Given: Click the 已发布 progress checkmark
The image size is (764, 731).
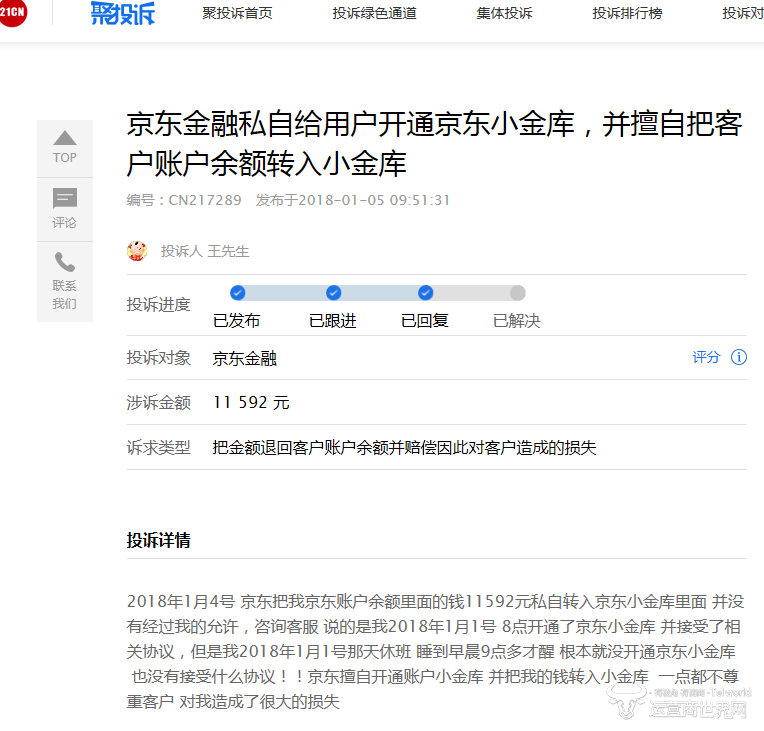Looking at the screenshot, I should (237, 293).
